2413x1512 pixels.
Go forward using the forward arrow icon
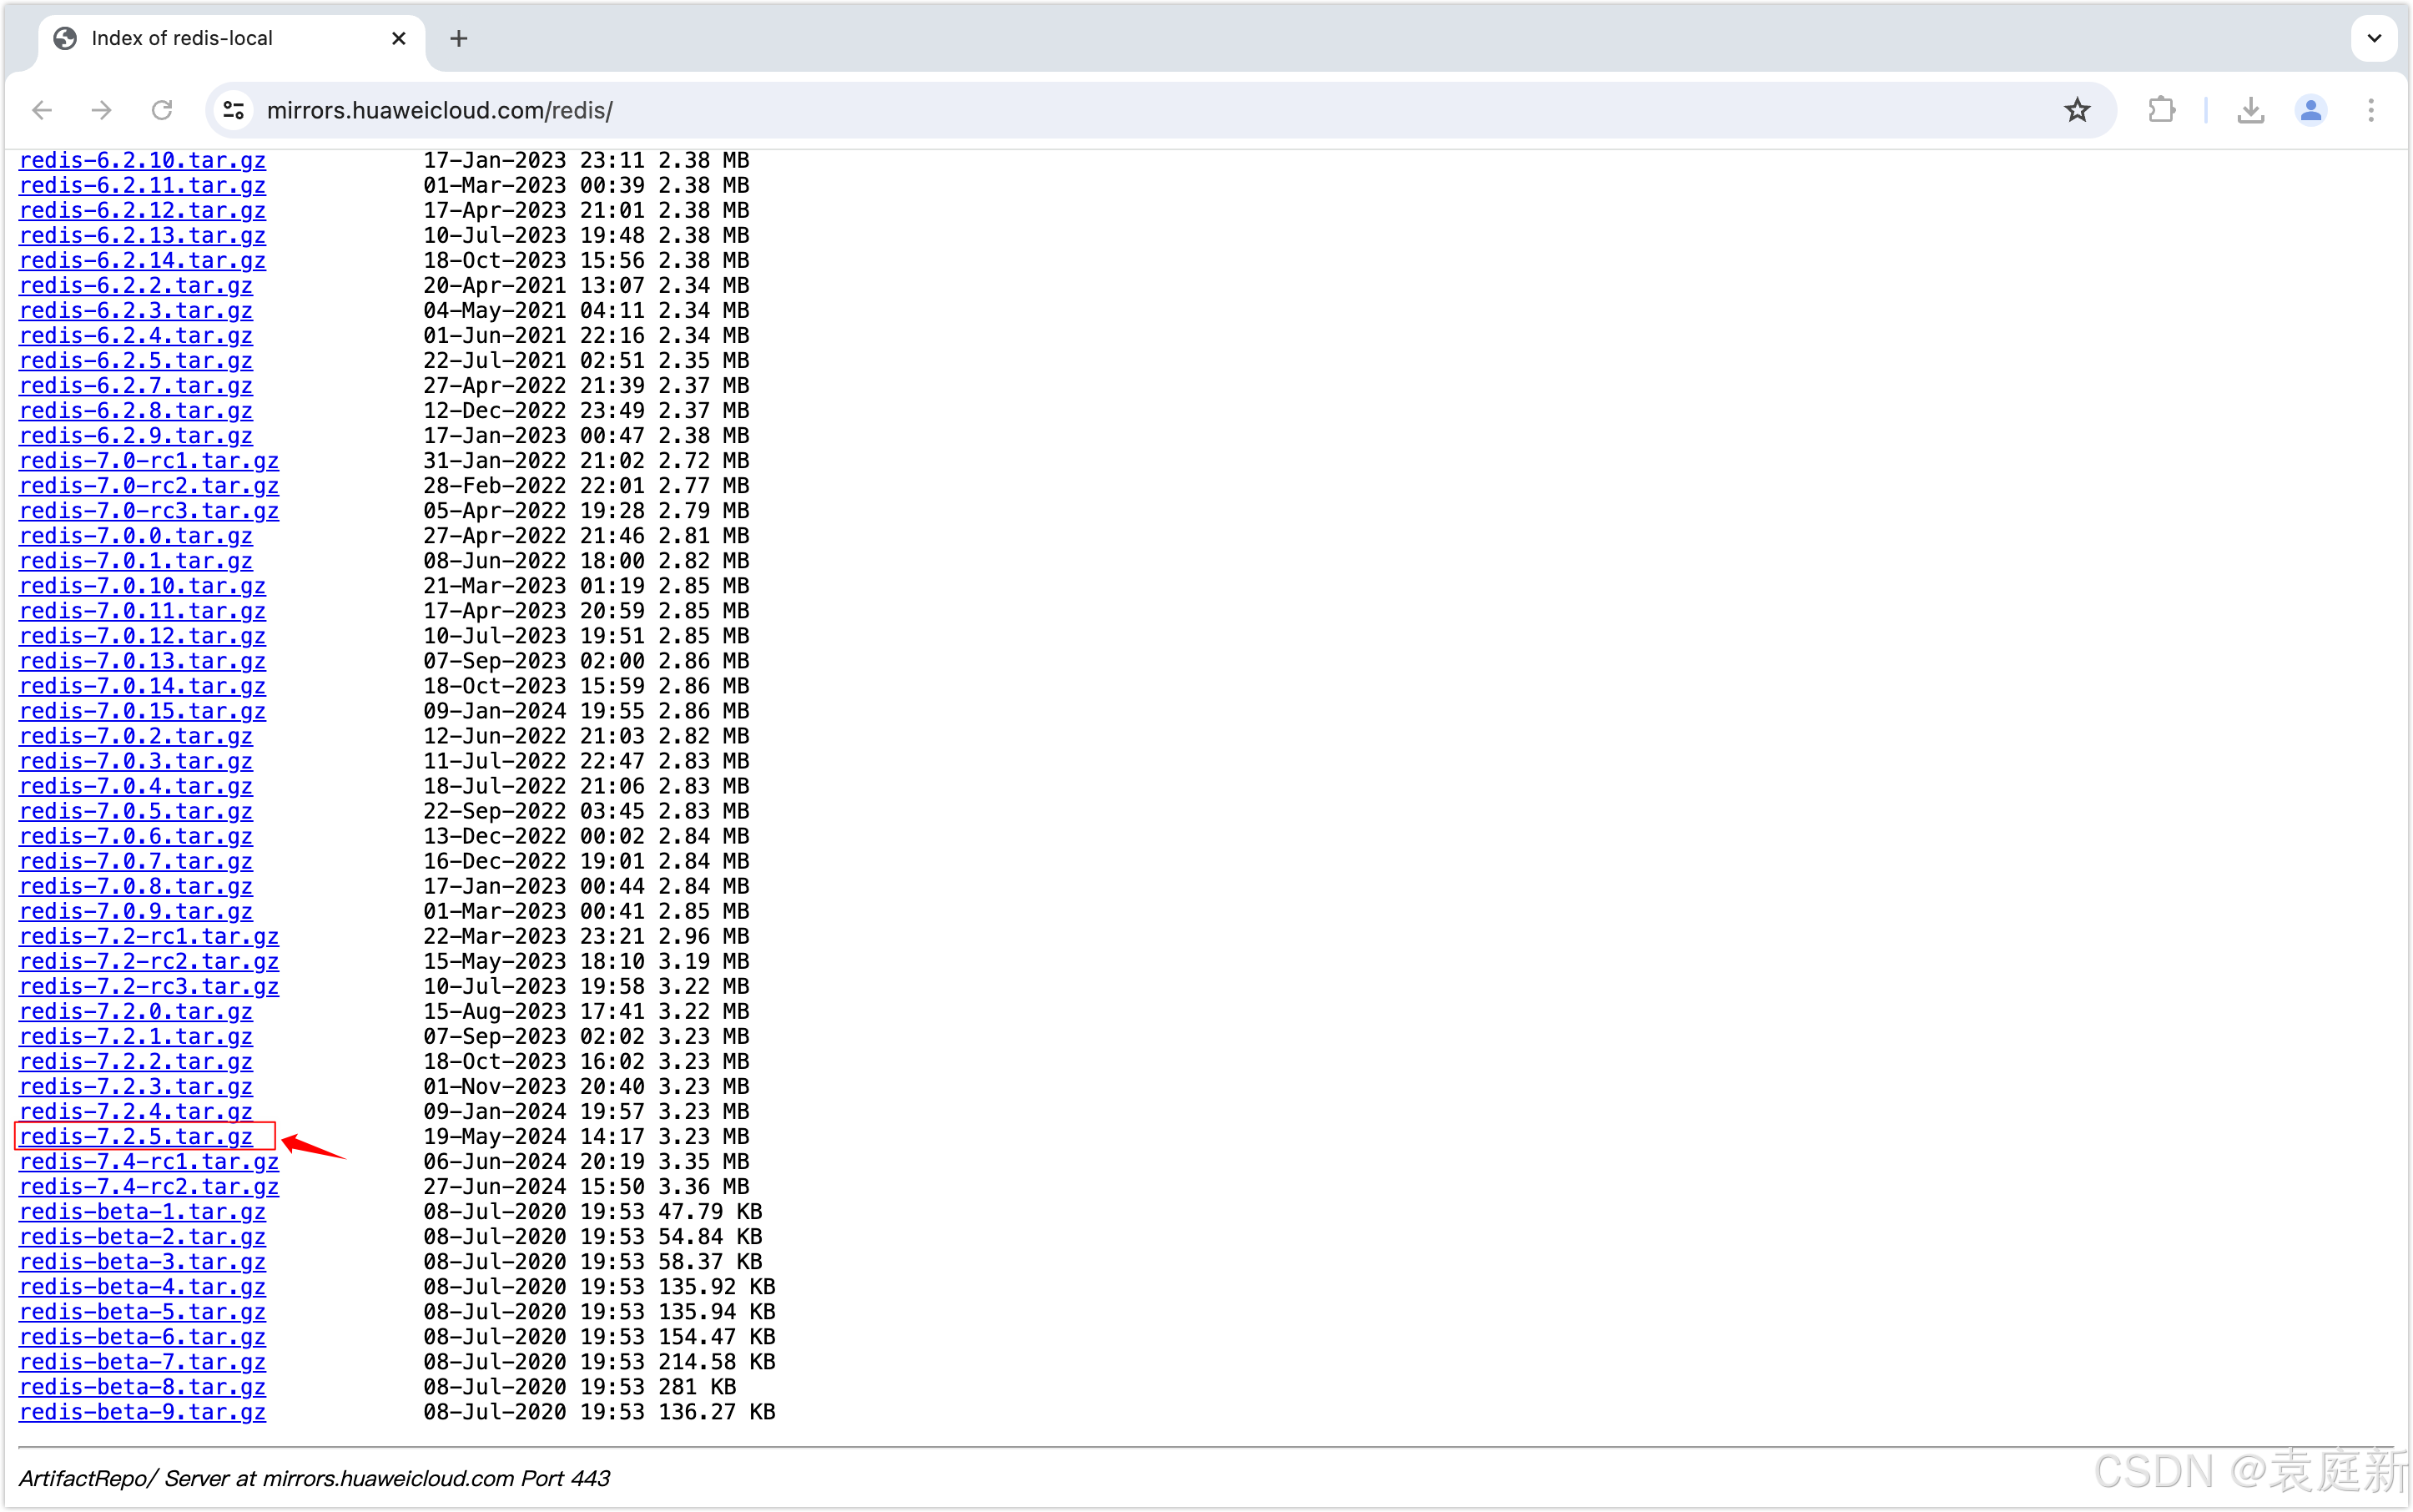(x=100, y=110)
